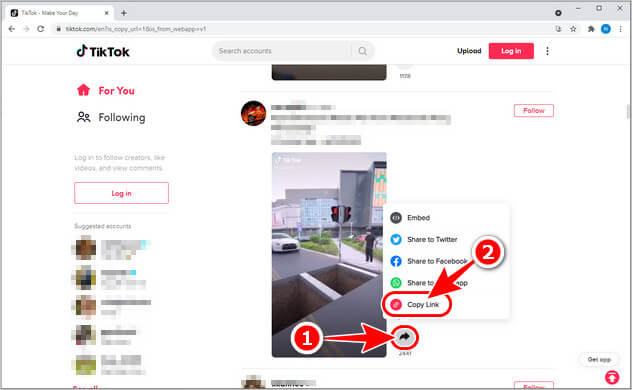This screenshot has width=632, height=390.
Task: Click the page vertical scrollbar
Action: [628, 111]
